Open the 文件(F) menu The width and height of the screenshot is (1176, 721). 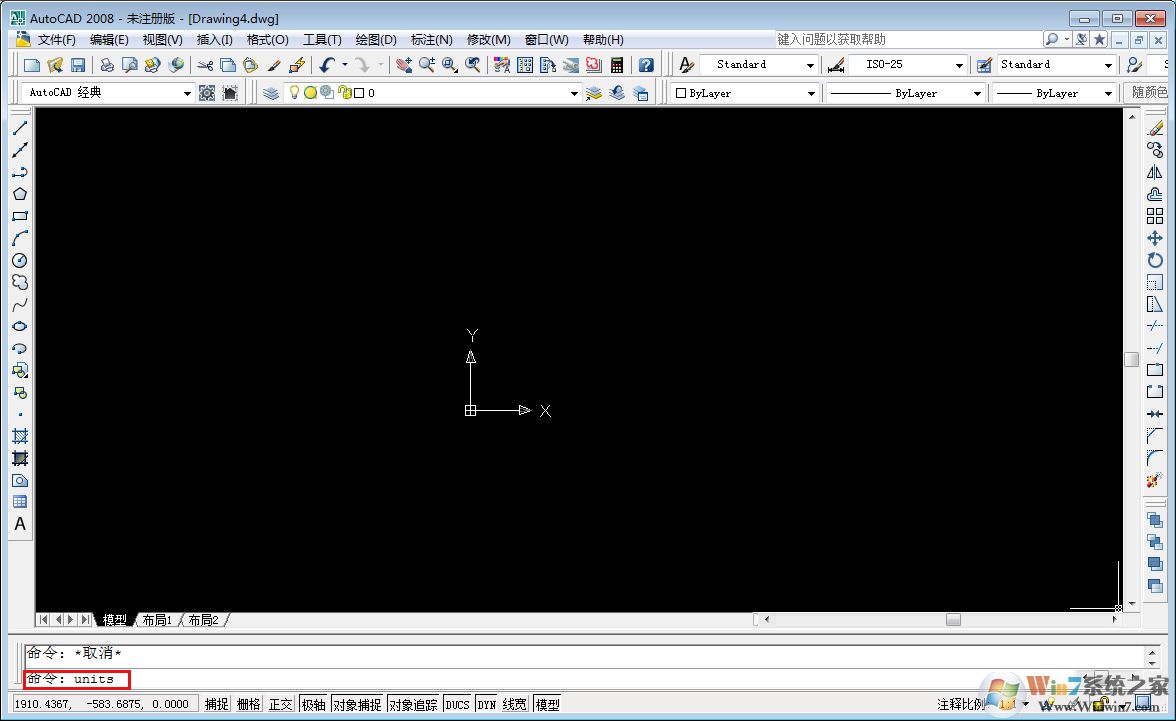(57, 40)
